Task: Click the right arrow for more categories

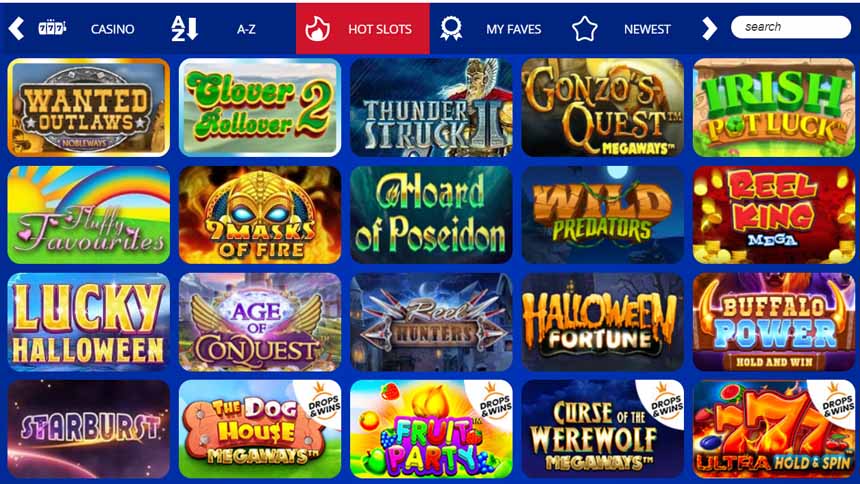Action: click(x=709, y=29)
